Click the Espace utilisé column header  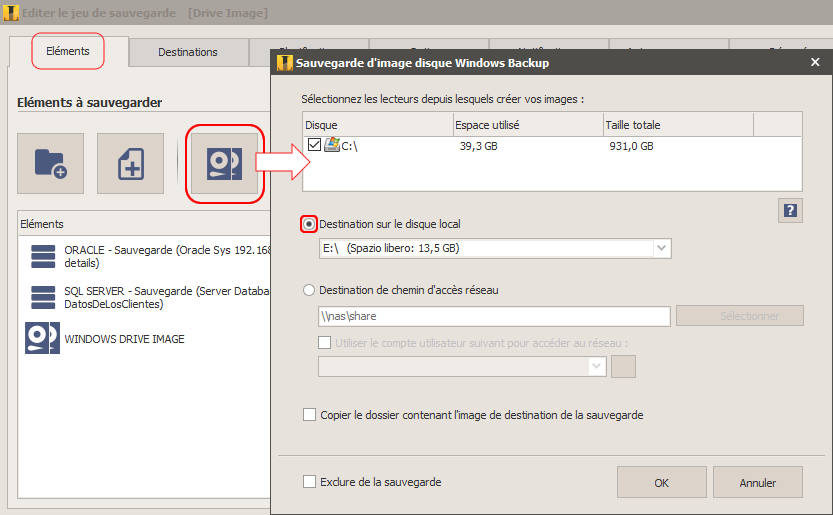tap(529, 125)
